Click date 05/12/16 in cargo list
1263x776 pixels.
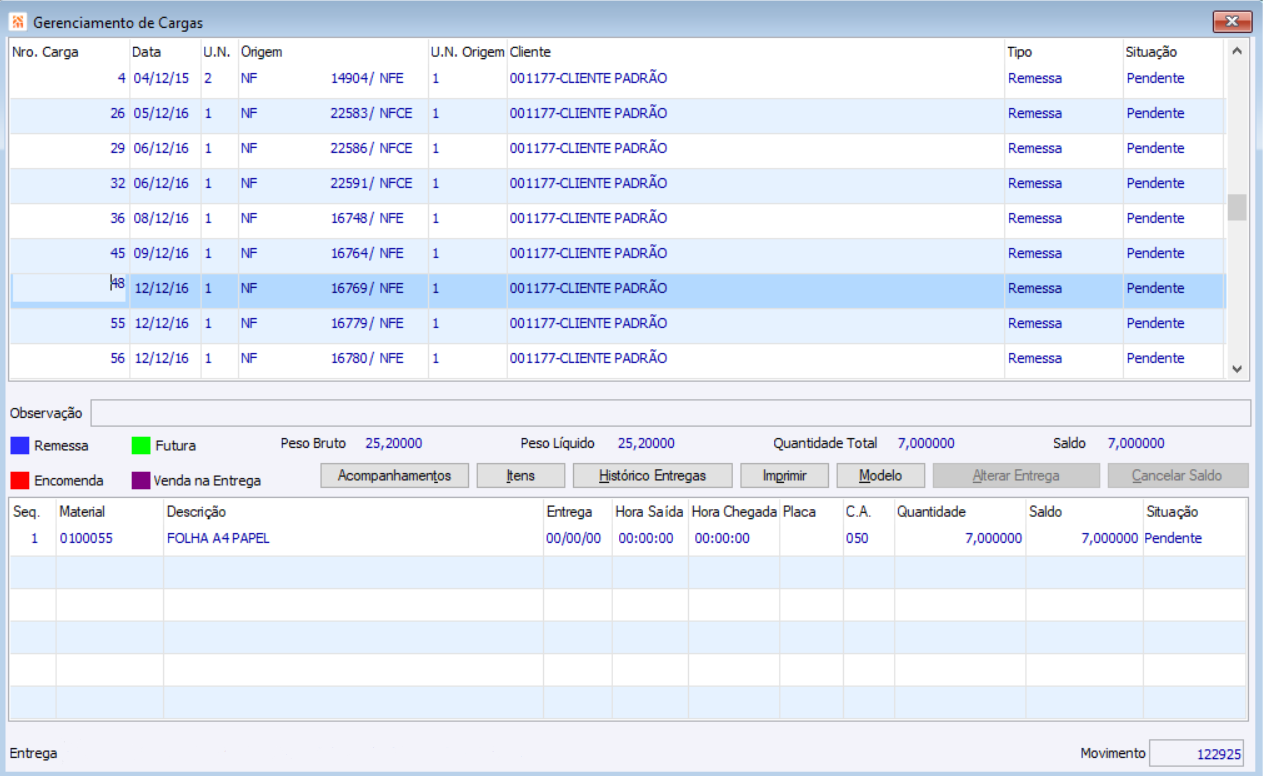pos(161,113)
